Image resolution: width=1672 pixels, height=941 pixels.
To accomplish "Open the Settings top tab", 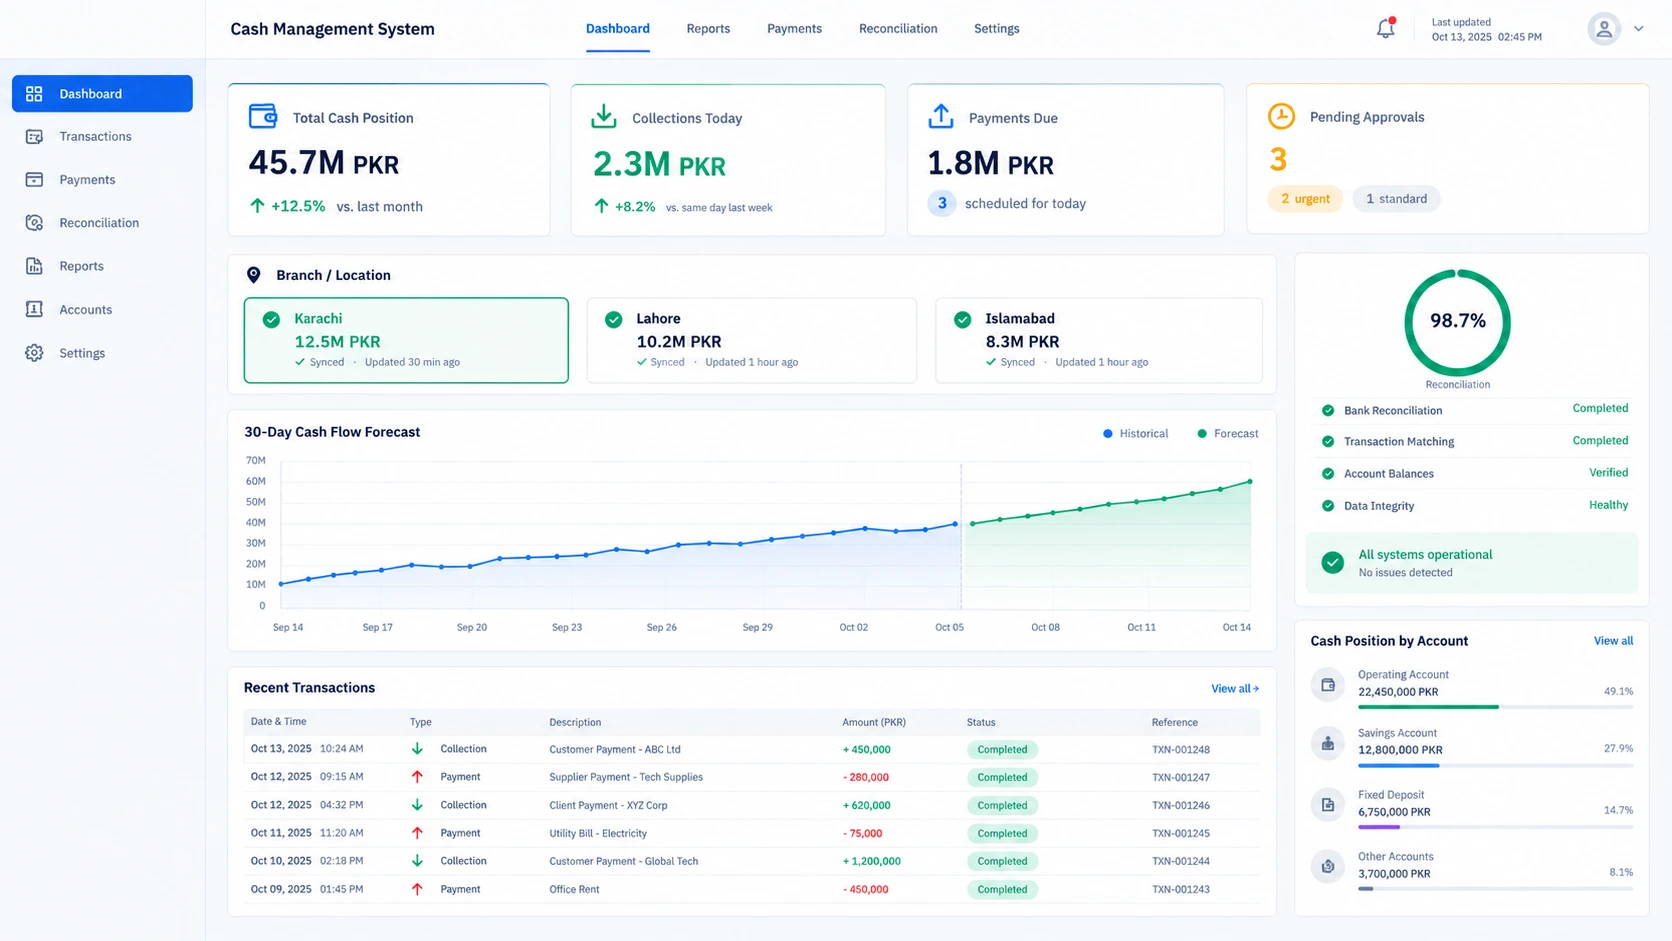I will click(997, 29).
